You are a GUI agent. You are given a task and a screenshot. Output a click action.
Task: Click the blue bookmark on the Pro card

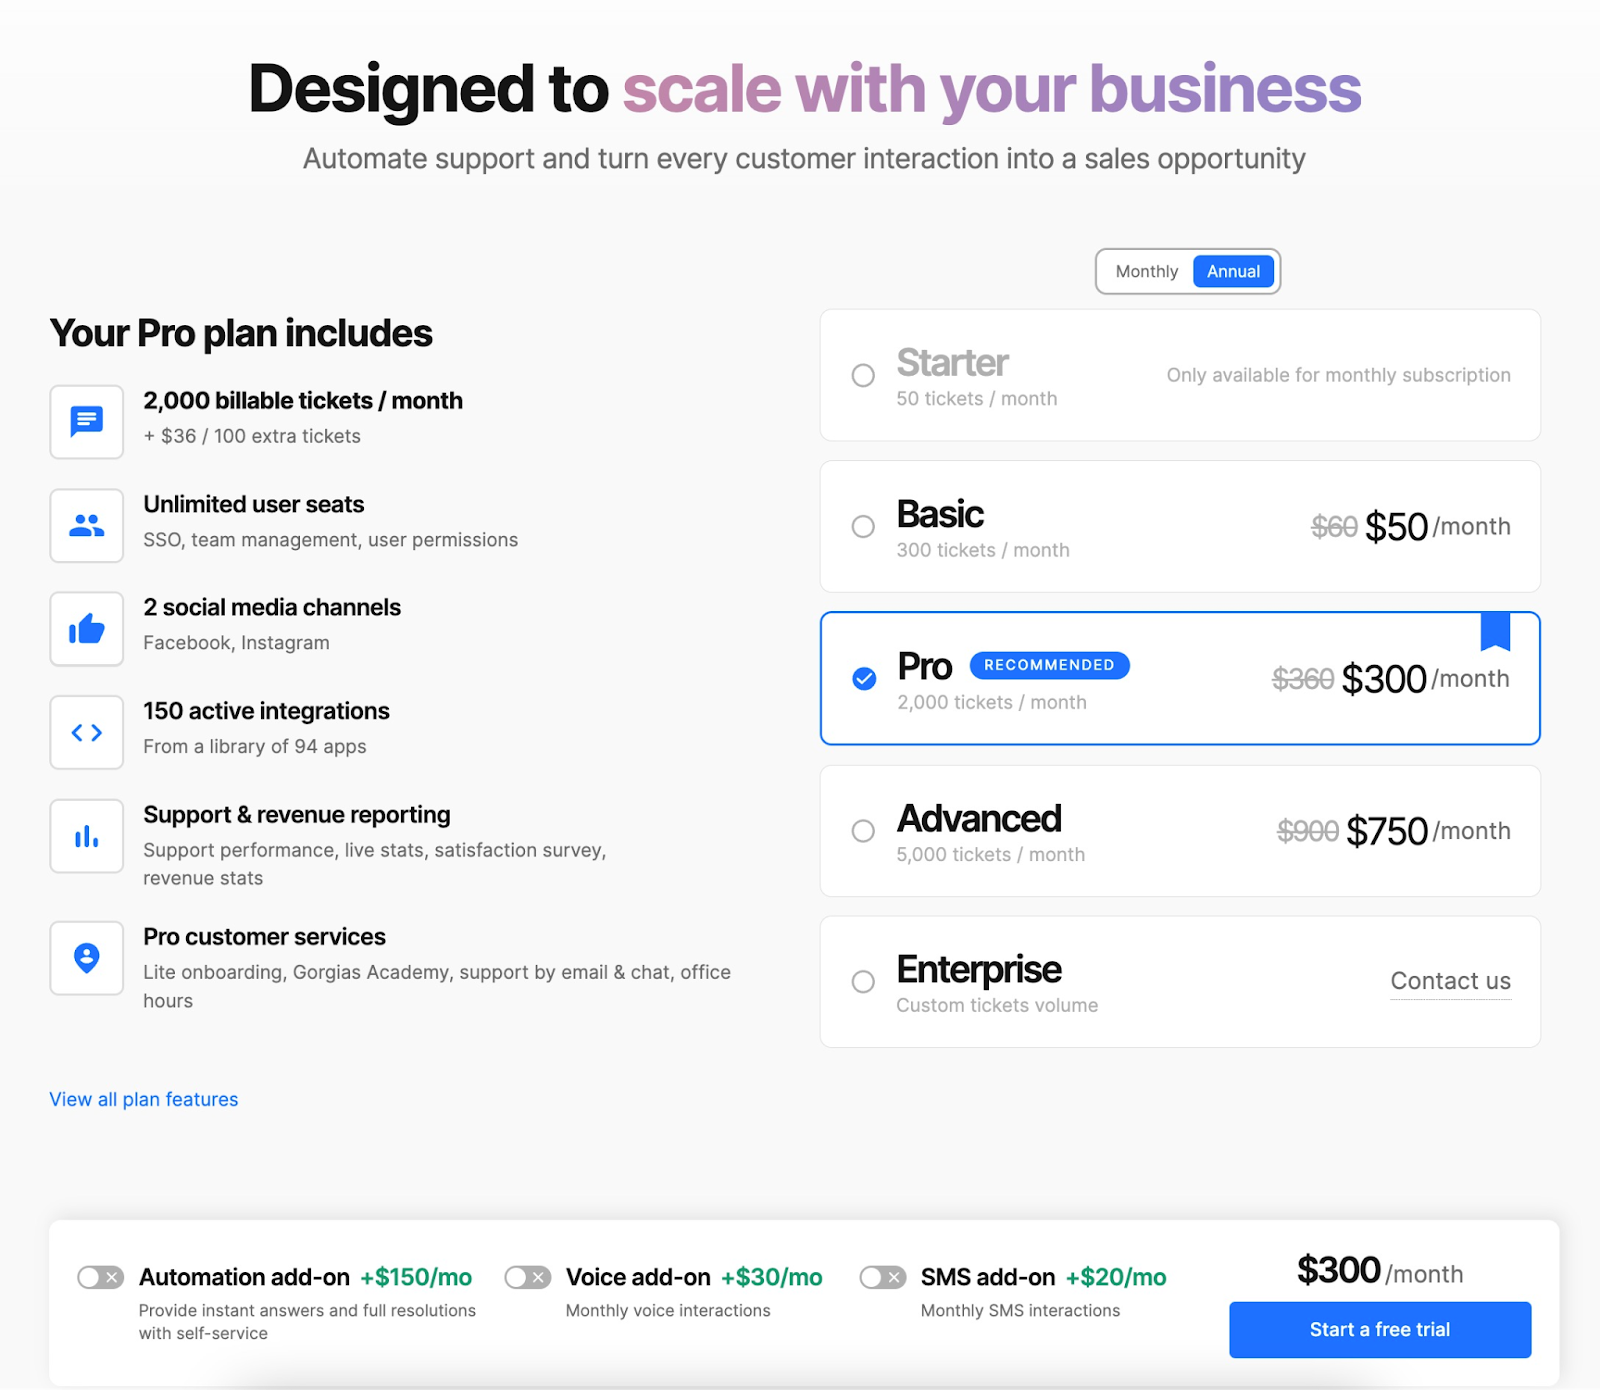tap(1495, 631)
